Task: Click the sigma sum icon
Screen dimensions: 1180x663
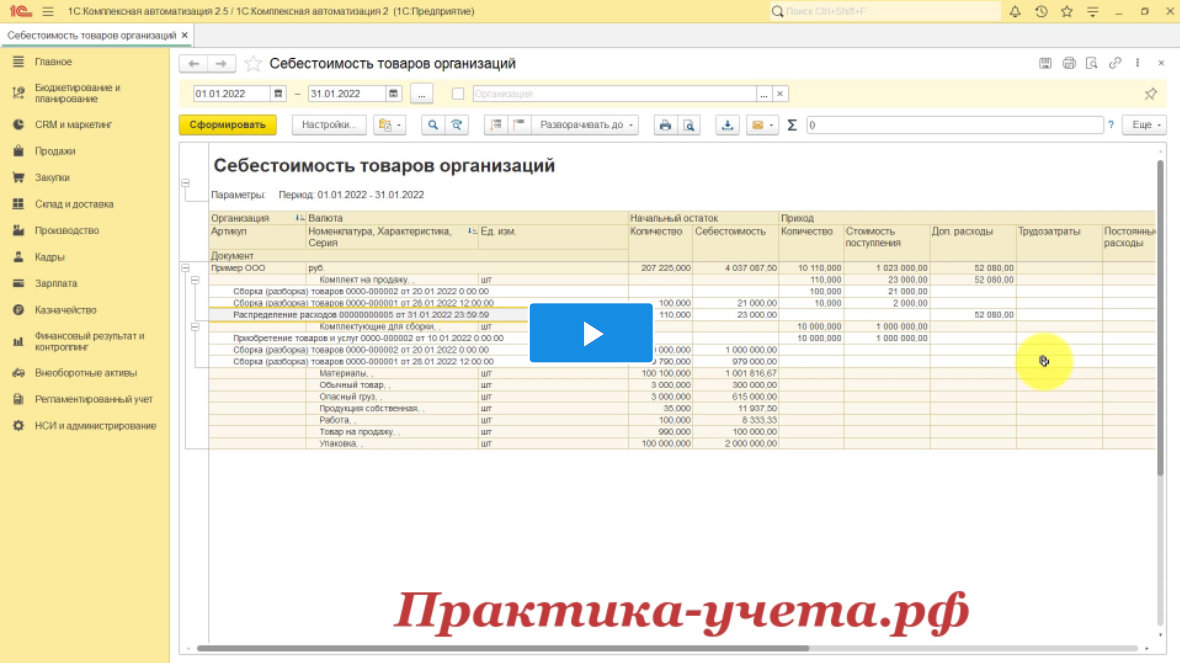Action: 792,125
